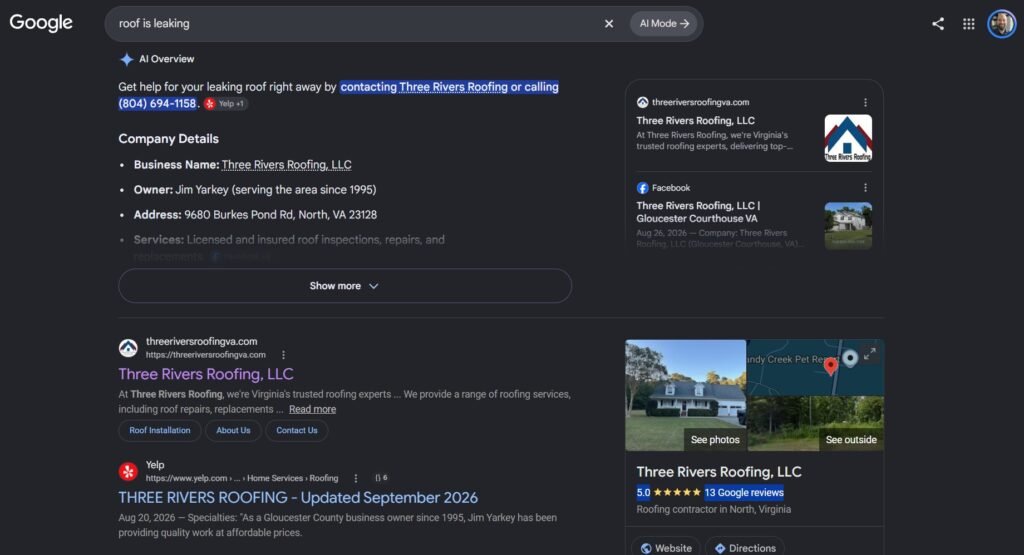Open the Yelp +1 source chip
The image size is (1024, 555).
(225, 104)
